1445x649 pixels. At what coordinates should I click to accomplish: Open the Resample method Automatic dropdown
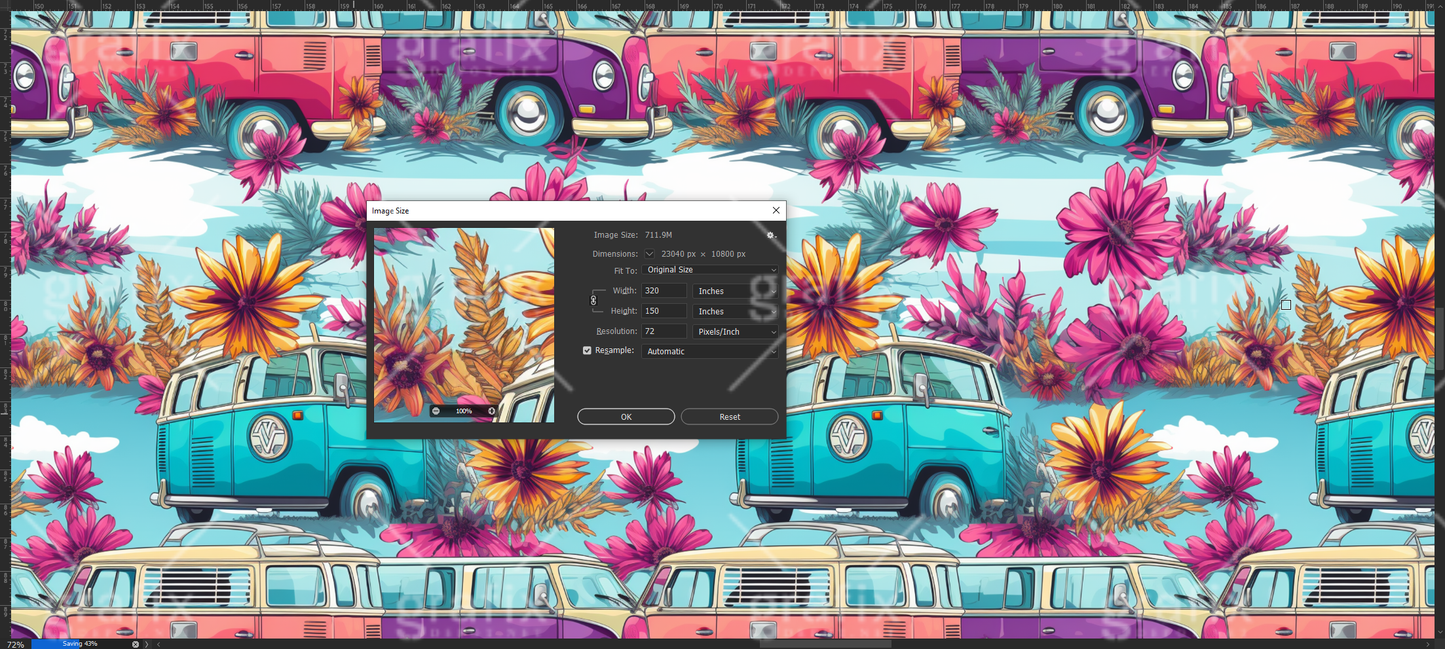710,352
